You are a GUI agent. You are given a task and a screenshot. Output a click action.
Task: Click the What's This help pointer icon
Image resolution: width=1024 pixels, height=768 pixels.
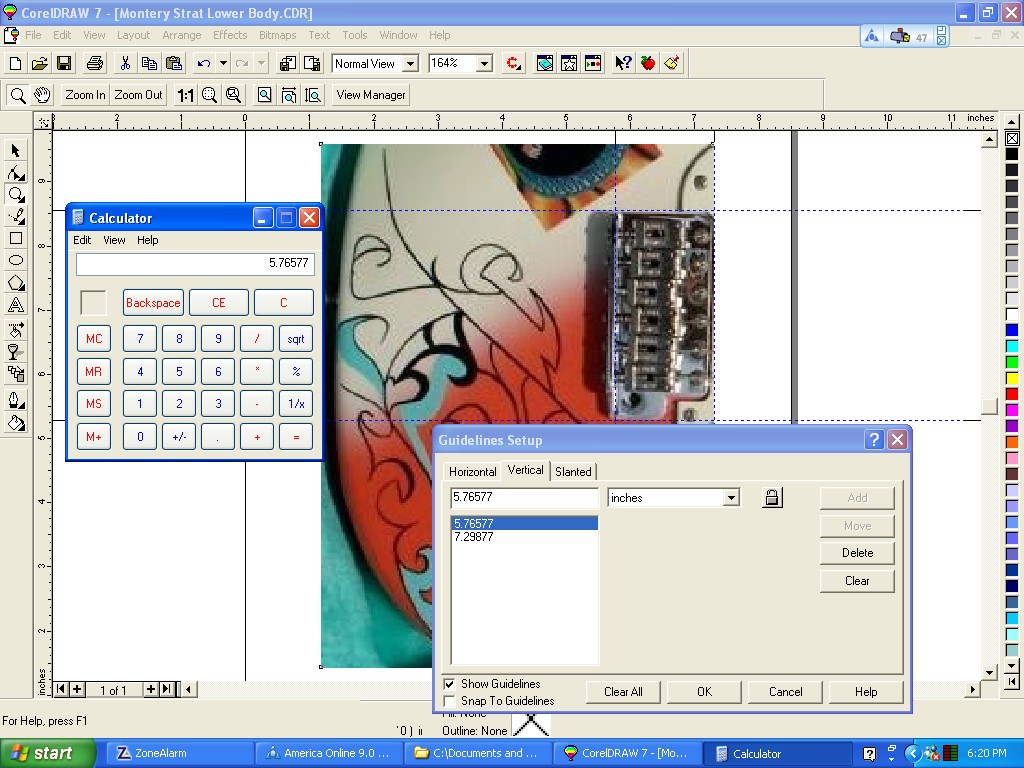(x=623, y=63)
